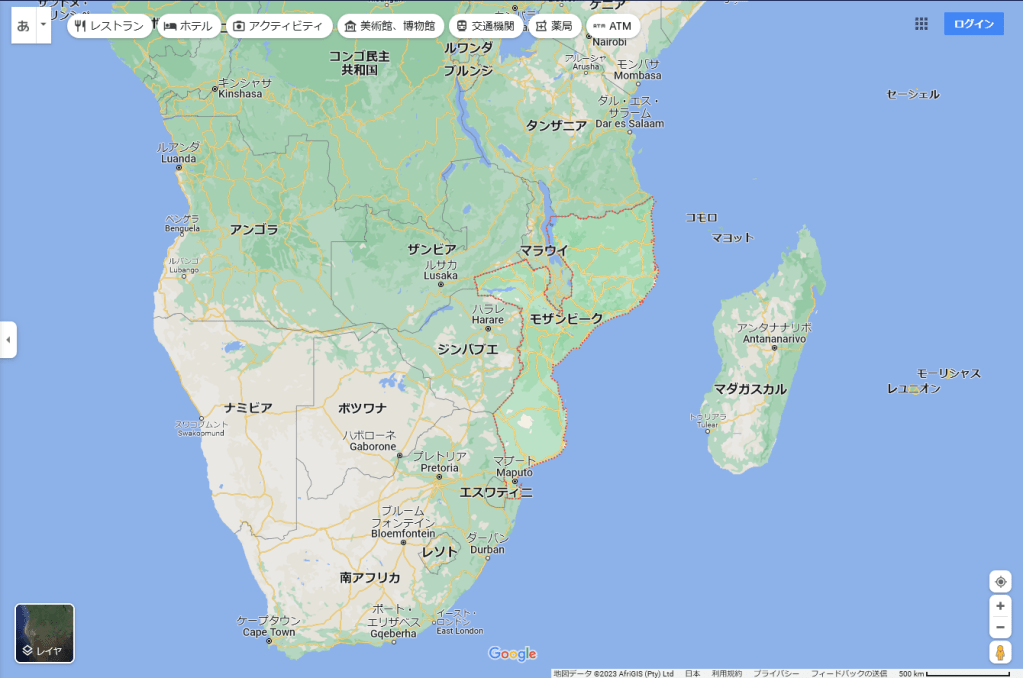Select the Harare capital marker

(488, 328)
